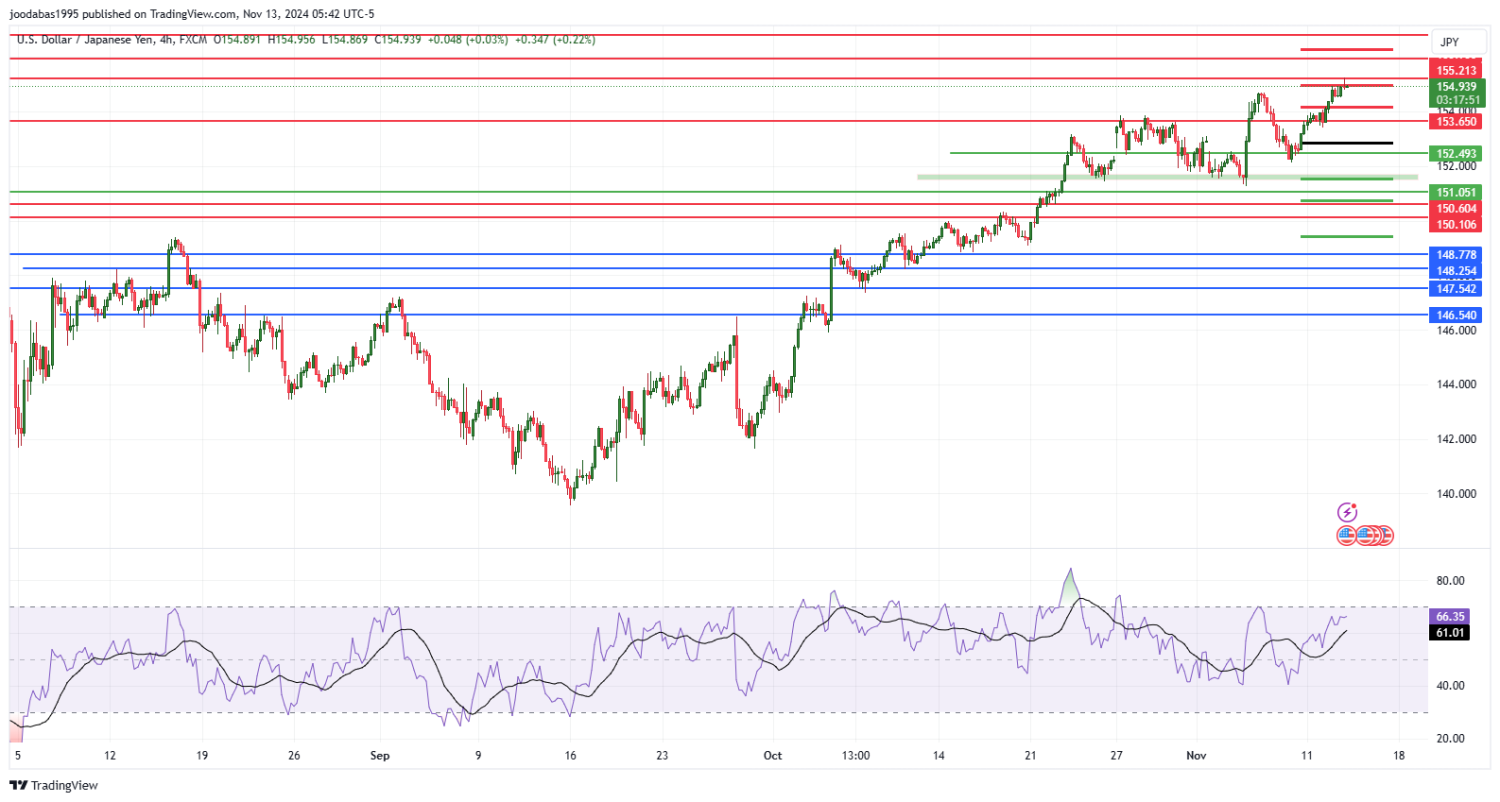Click the leftmost US flag economic event icon
The height and width of the screenshot is (802, 1500).
click(1346, 535)
